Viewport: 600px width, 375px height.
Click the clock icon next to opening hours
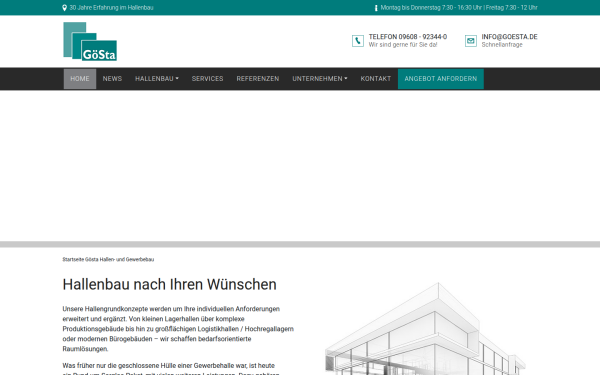(x=376, y=8)
